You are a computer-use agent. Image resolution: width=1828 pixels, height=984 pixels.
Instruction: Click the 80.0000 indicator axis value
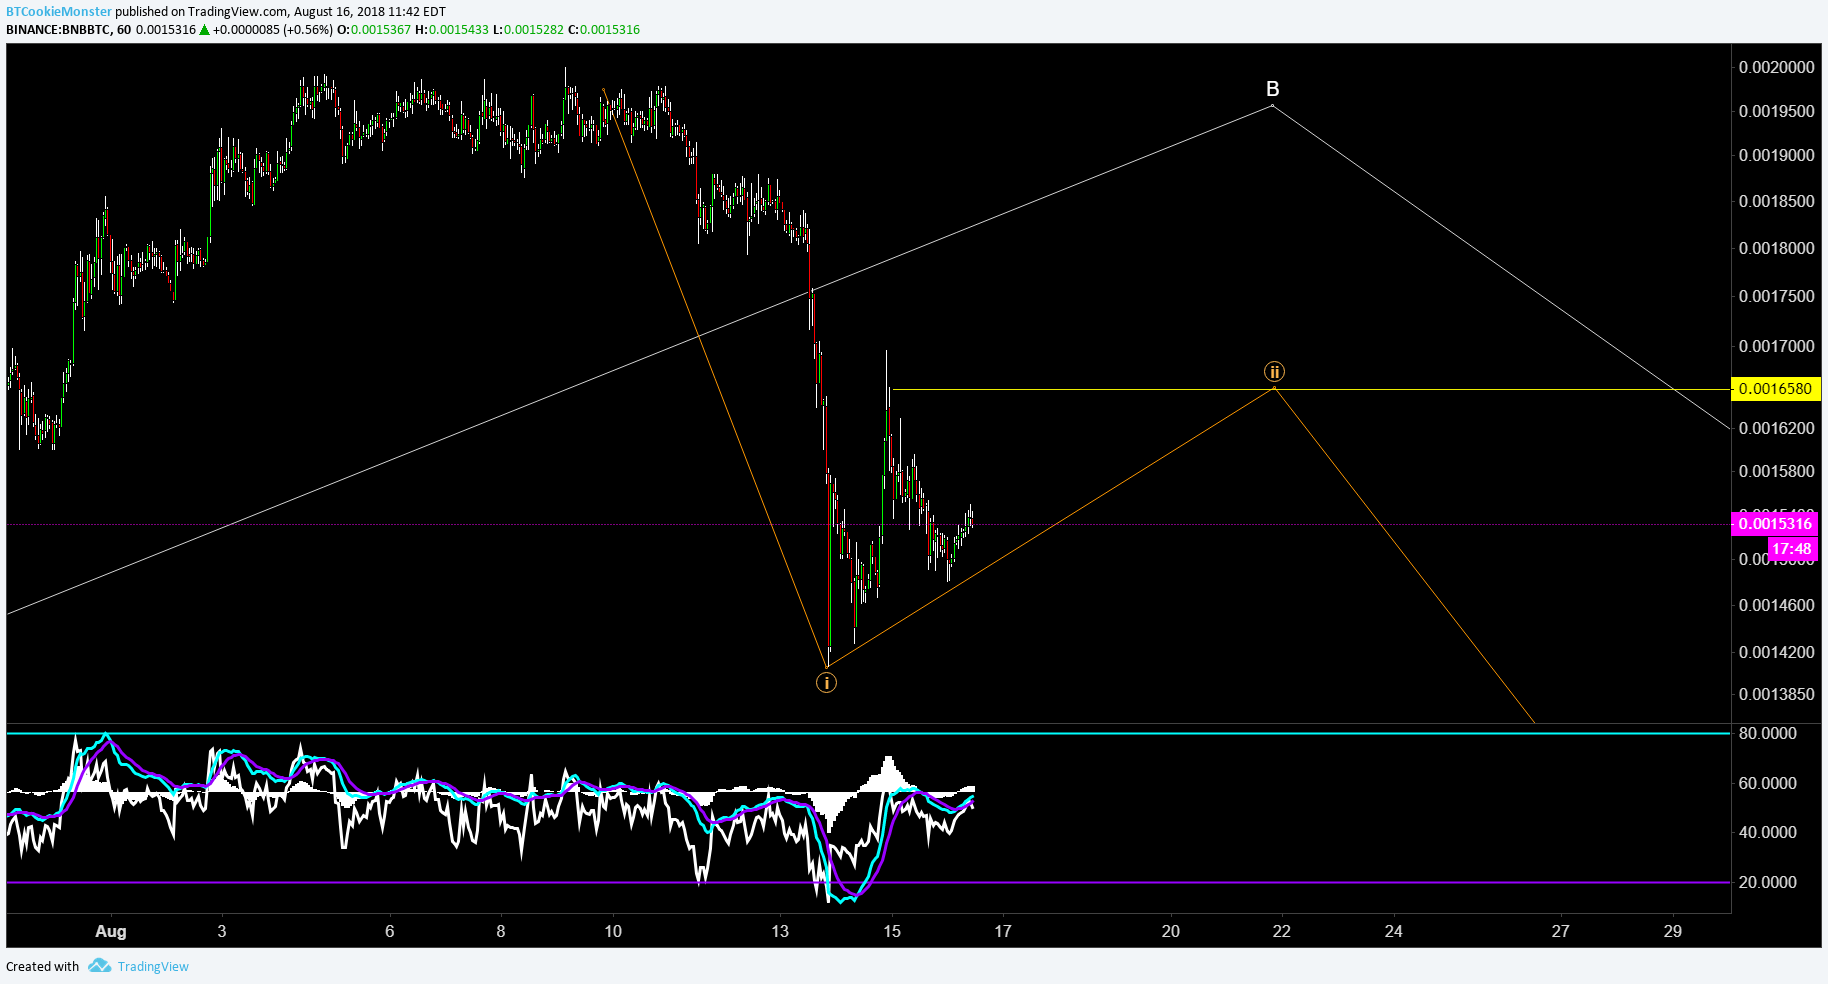coord(1767,733)
